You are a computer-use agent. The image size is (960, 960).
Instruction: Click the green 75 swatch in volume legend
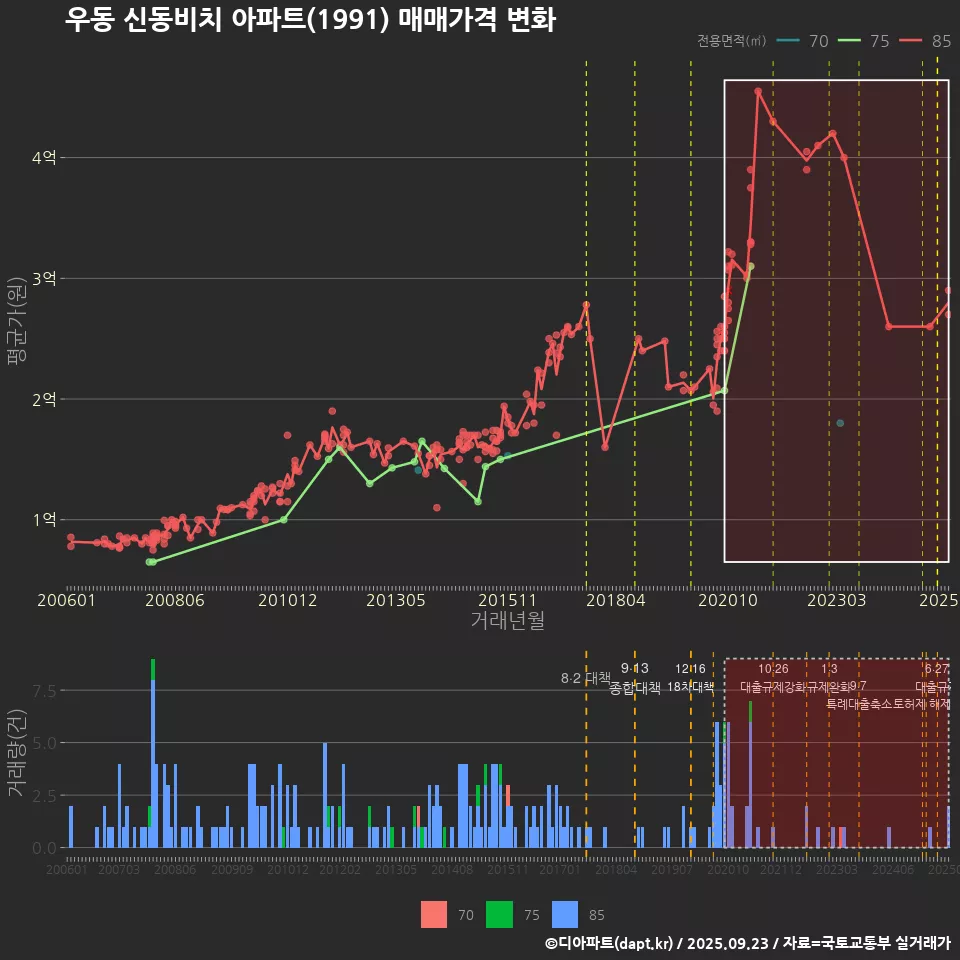pyautogui.click(x=499, y=914)
